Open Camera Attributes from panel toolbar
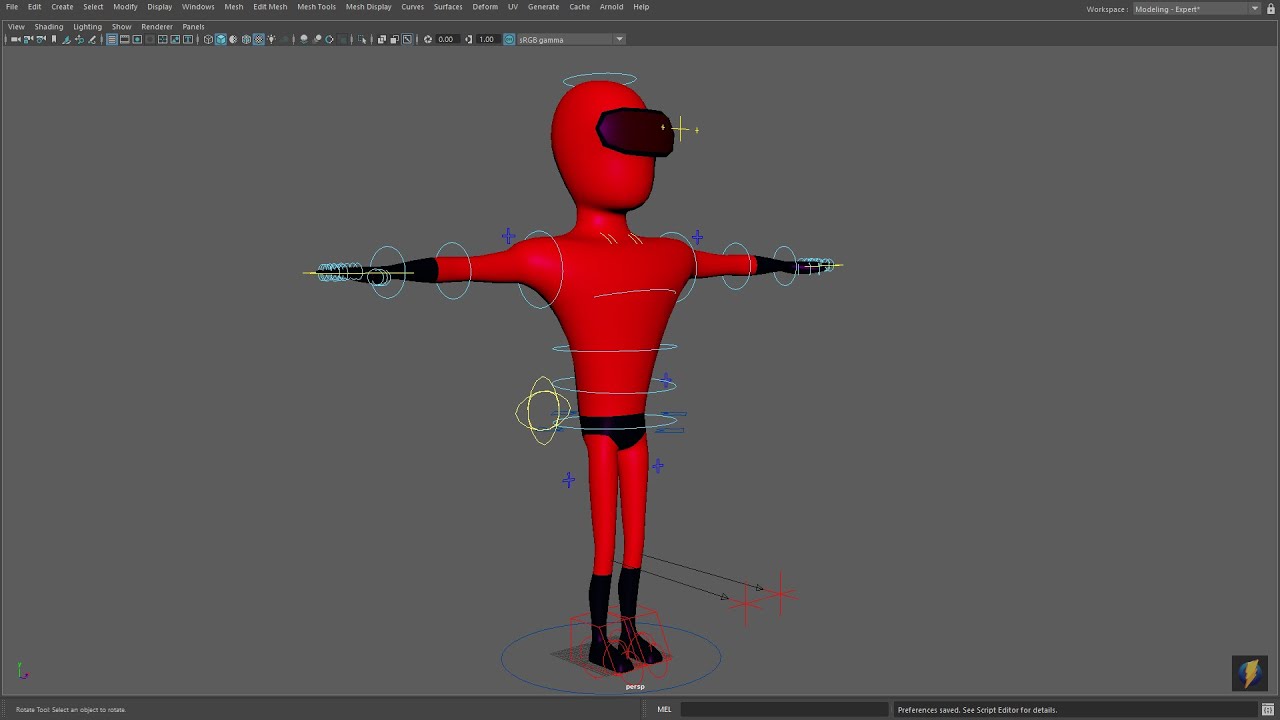1280x720 pixels. click(41, 39)
